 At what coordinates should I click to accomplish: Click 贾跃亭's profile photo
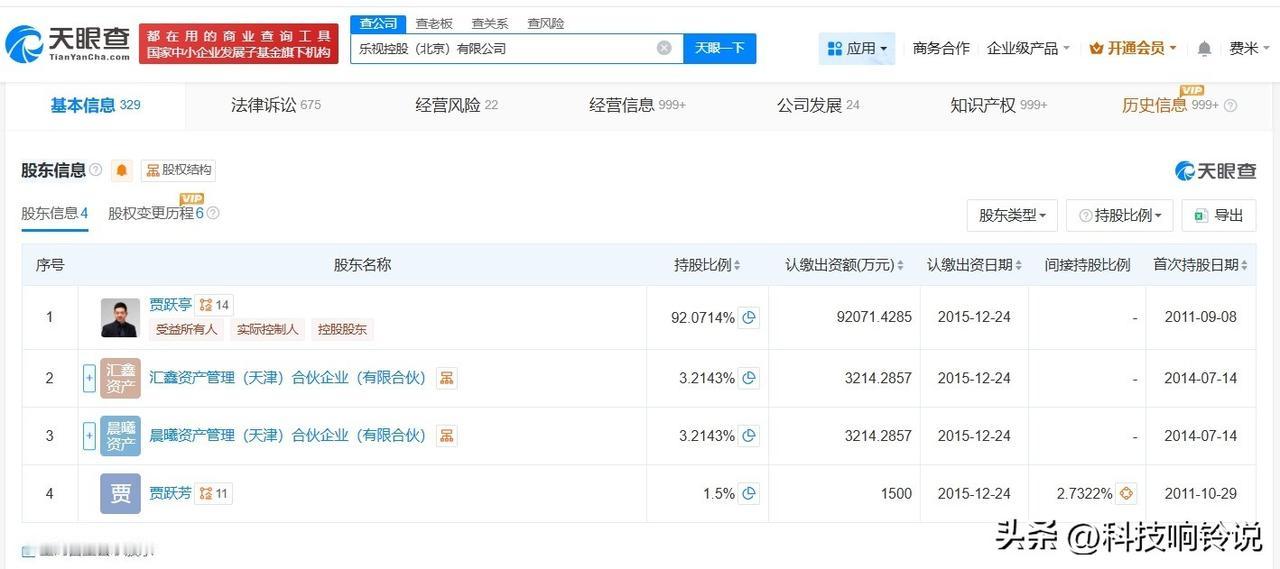120,318
